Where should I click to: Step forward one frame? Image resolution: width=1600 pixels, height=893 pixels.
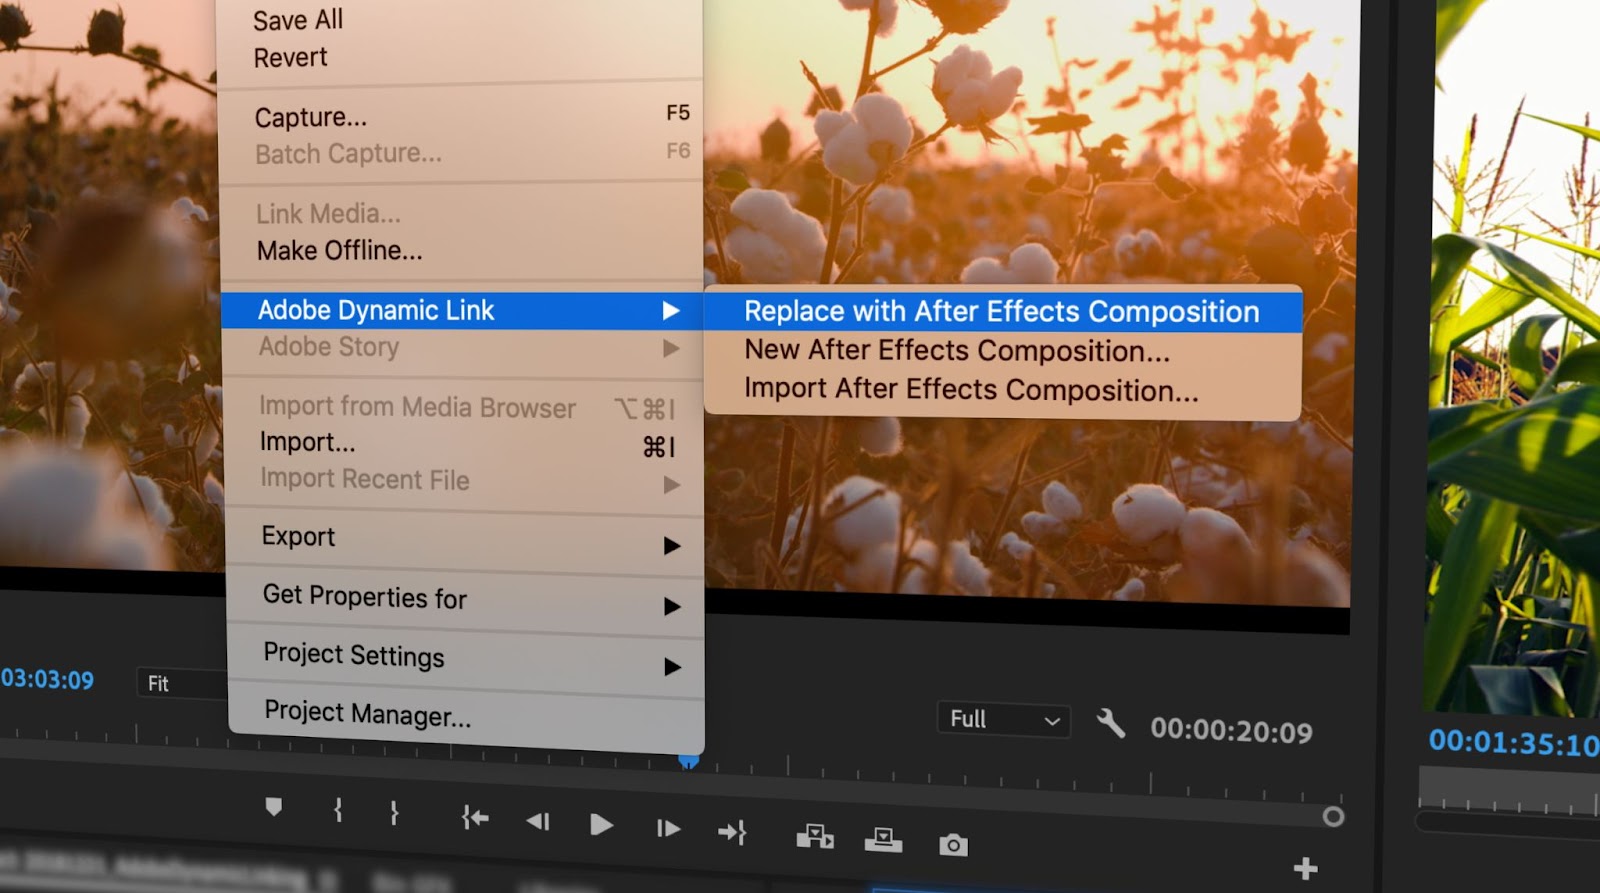668,828
